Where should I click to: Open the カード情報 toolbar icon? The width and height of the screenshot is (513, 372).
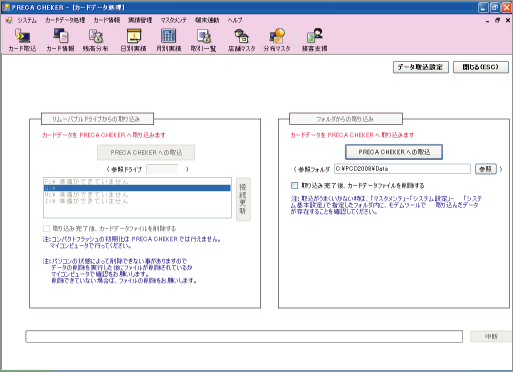click(x=60, y=40)
